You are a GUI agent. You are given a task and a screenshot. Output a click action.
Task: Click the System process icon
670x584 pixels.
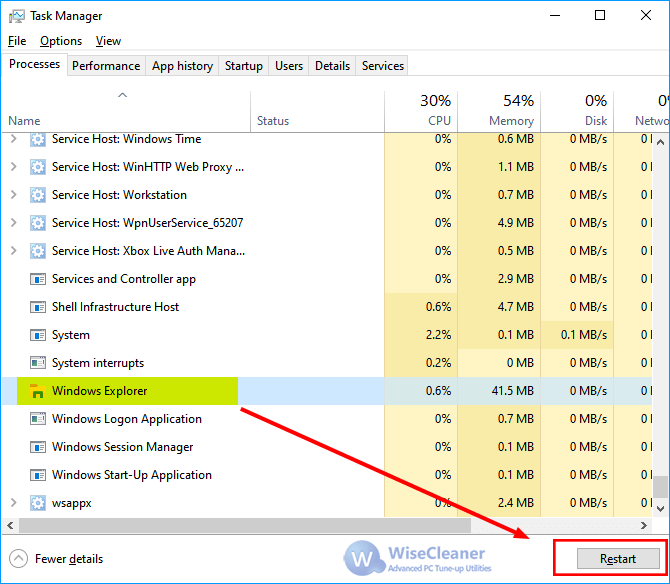[x=38, y=335]
